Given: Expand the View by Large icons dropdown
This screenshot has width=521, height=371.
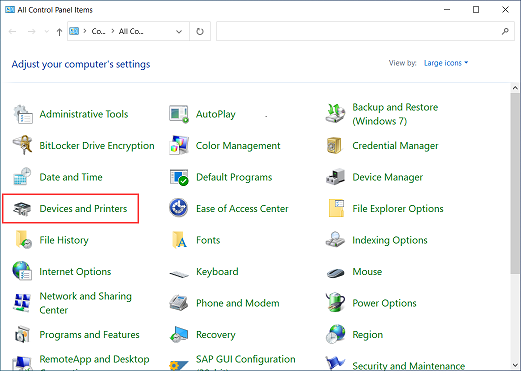Looking at the screenshot, I should [x=446, y=63].
